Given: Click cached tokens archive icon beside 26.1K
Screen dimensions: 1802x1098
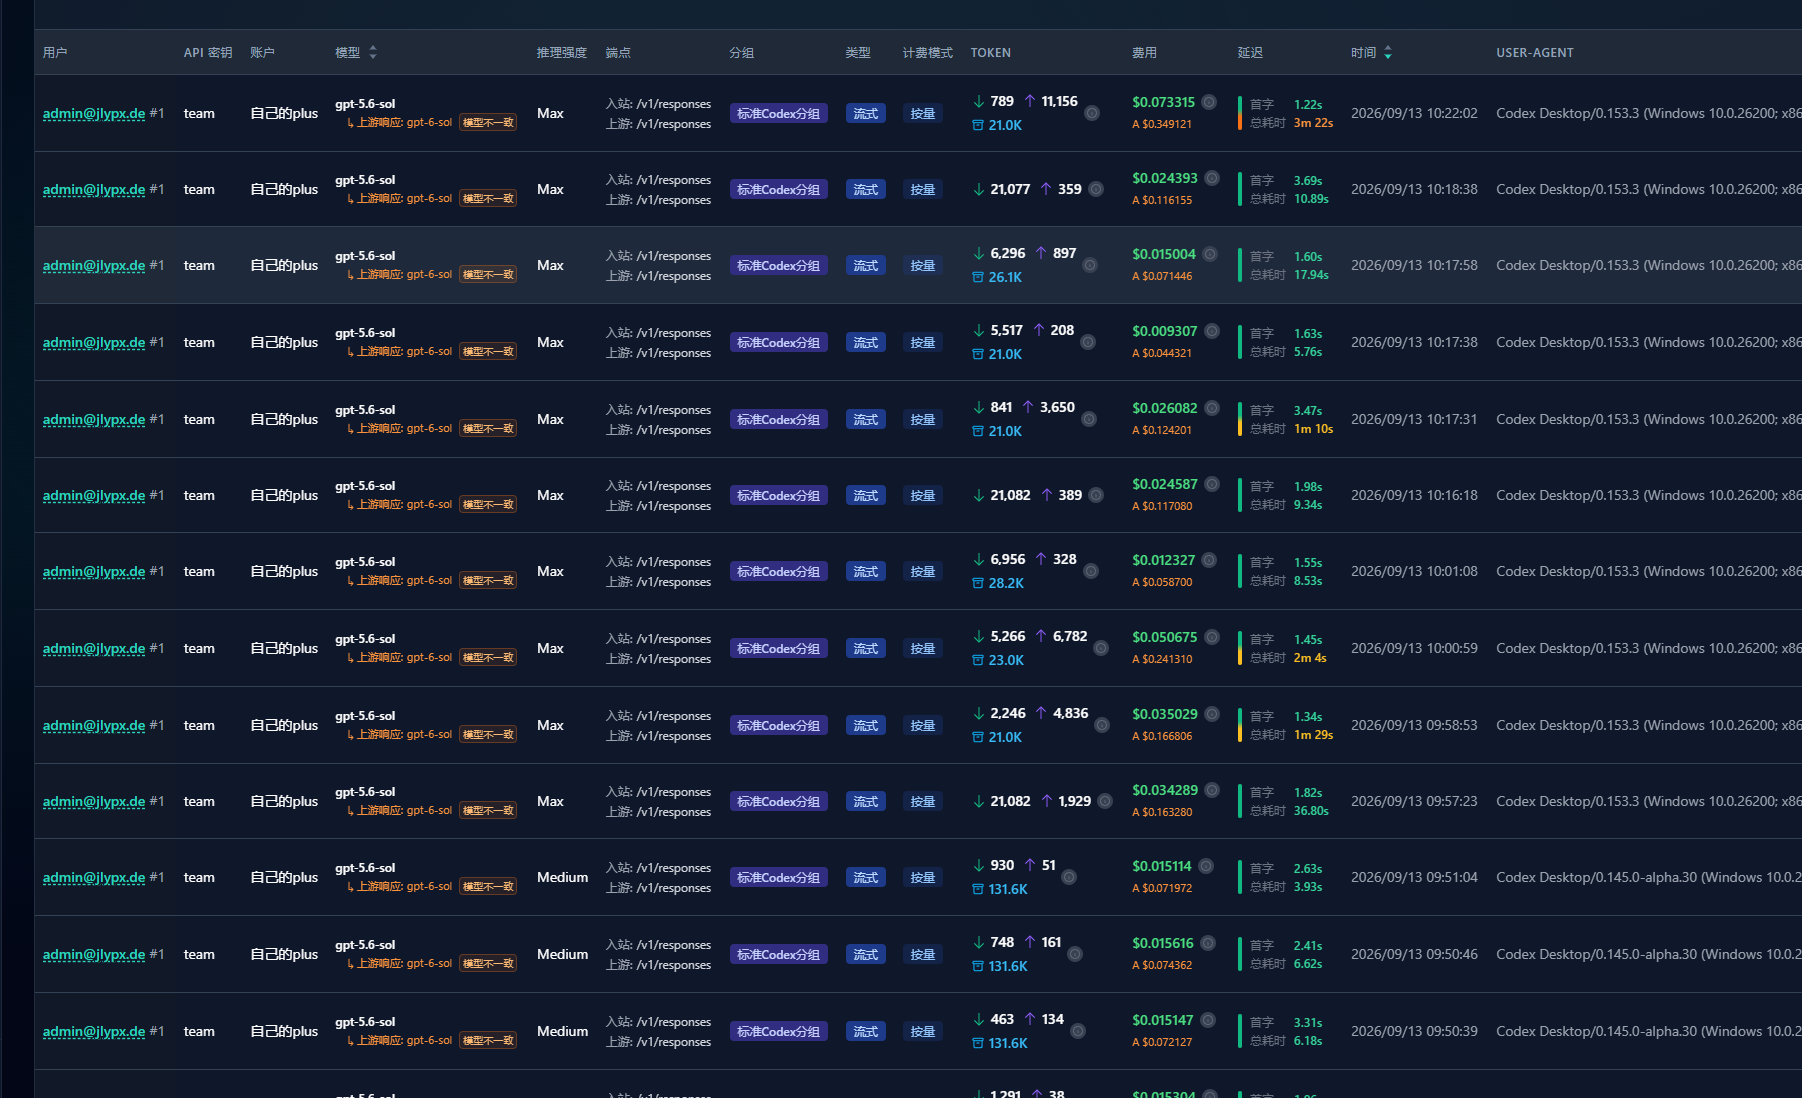Looking at the screenshot, I should pos(978,277).
